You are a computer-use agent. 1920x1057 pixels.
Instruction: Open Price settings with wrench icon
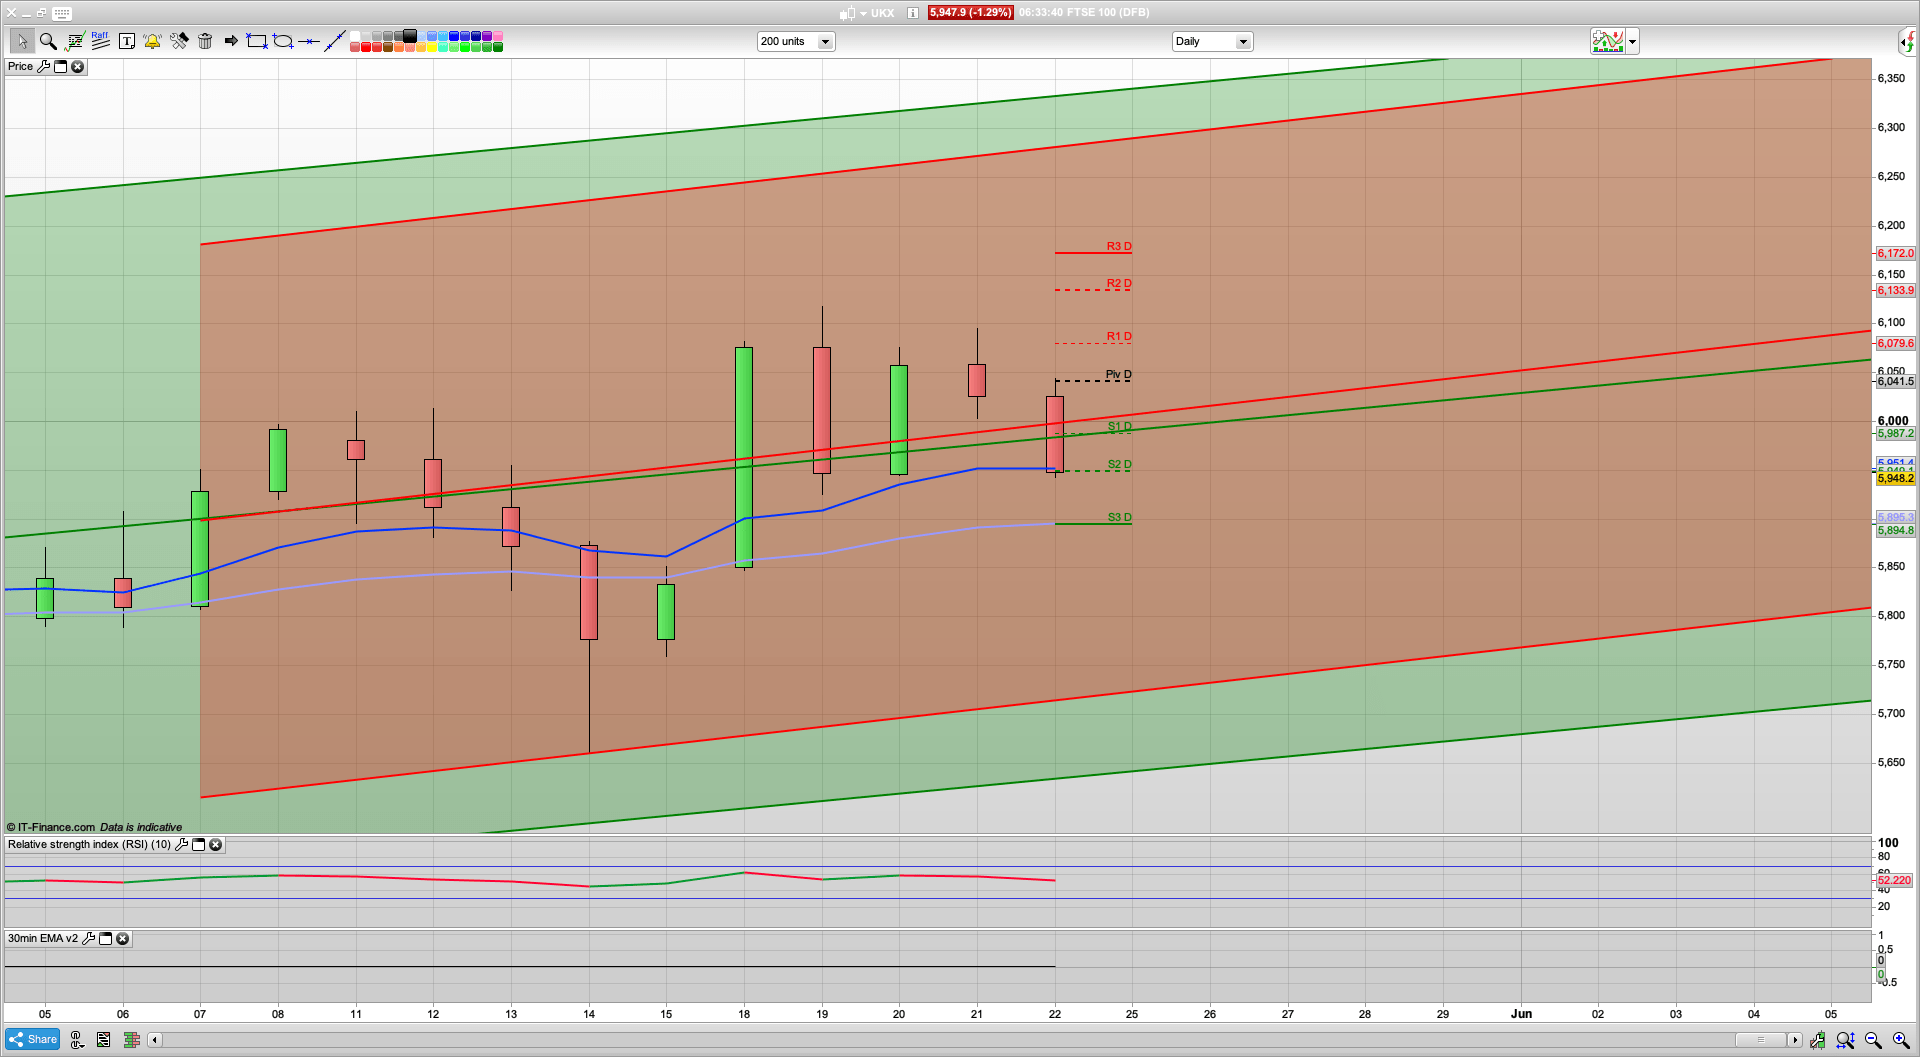43,67
